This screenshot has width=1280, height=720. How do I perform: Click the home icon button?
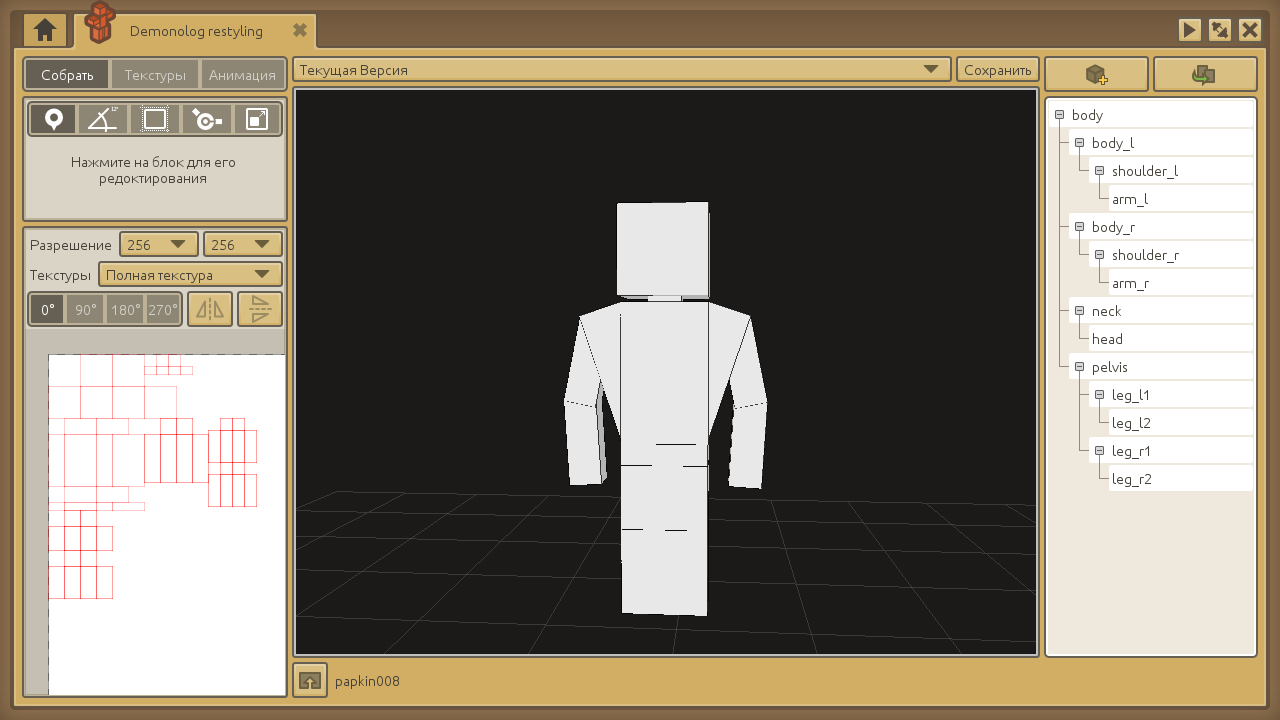click(x=45, y=30)
